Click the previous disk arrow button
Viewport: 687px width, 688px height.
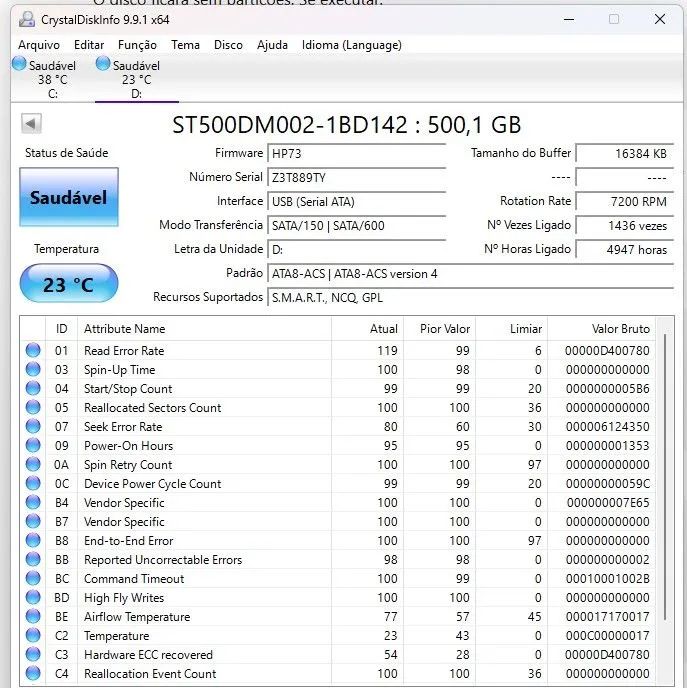click(31, 124)
